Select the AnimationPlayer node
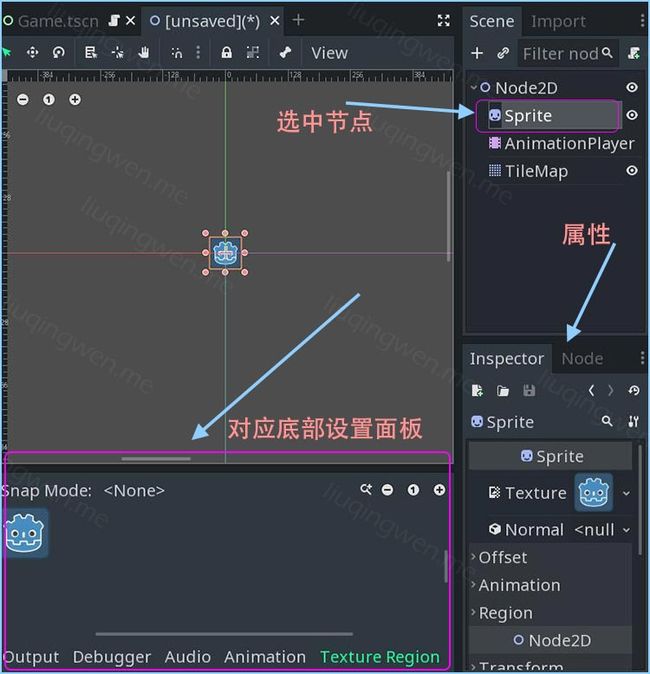 pos(561,144)
